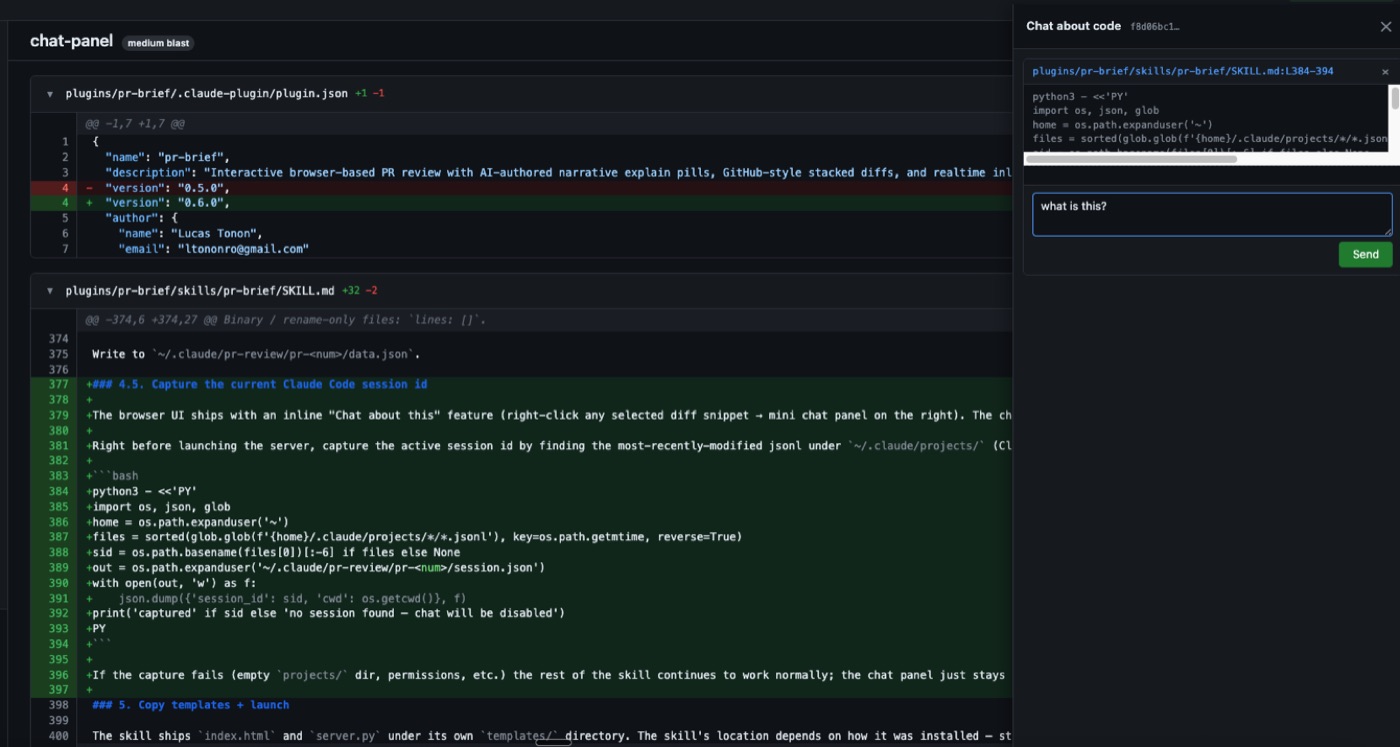Select the plugins/pr-brief/skills/pr-brief/SKILL.md file header
Viewport: 1400px width, 747px height.
[x=200, y=291]
